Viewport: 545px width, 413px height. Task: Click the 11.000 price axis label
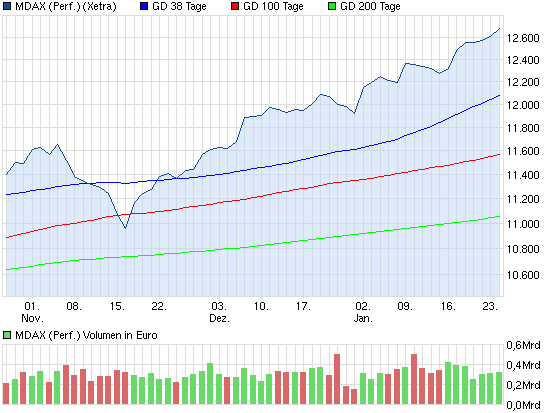(x=523, y=224)
